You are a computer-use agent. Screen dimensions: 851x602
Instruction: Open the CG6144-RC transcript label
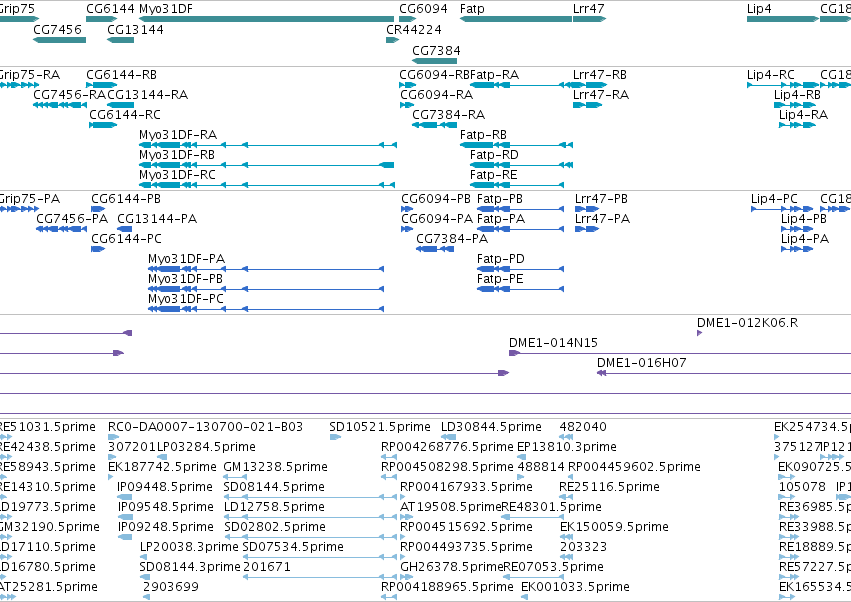click(125, 115)
